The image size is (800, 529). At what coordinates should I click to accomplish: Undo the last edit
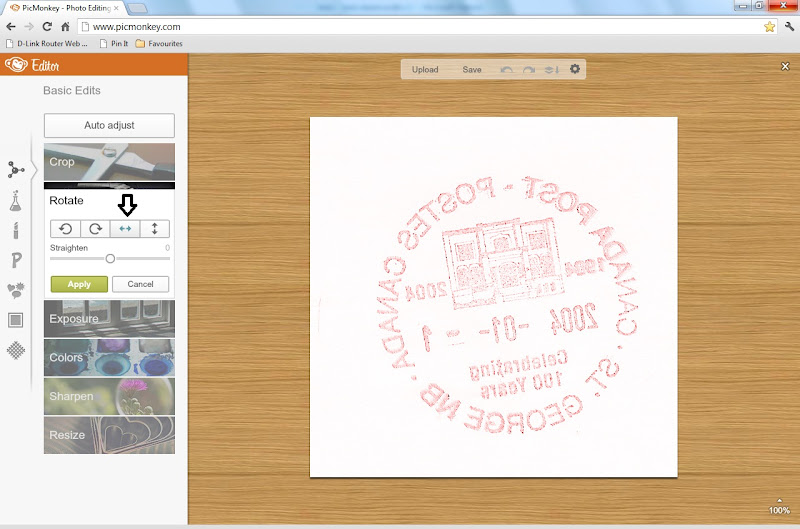click(507, 69)
